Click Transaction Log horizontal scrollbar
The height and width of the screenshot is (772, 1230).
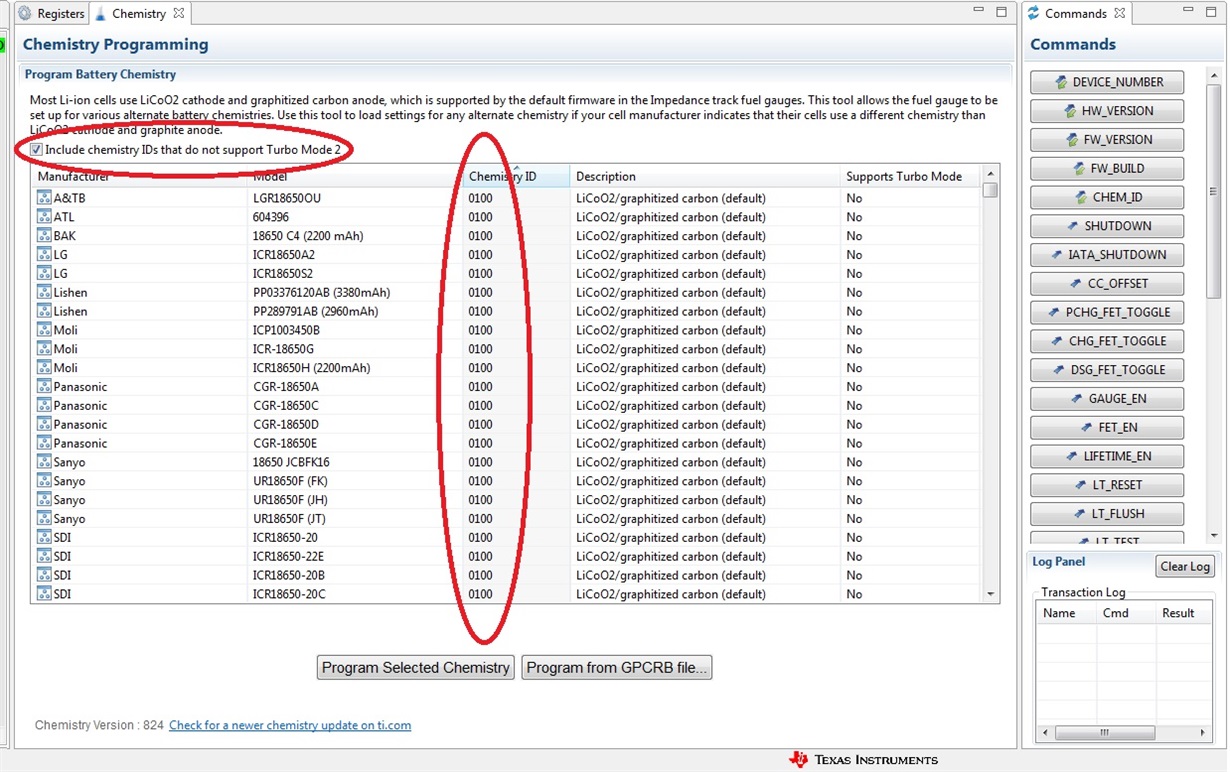click(x=1125, y=732)
